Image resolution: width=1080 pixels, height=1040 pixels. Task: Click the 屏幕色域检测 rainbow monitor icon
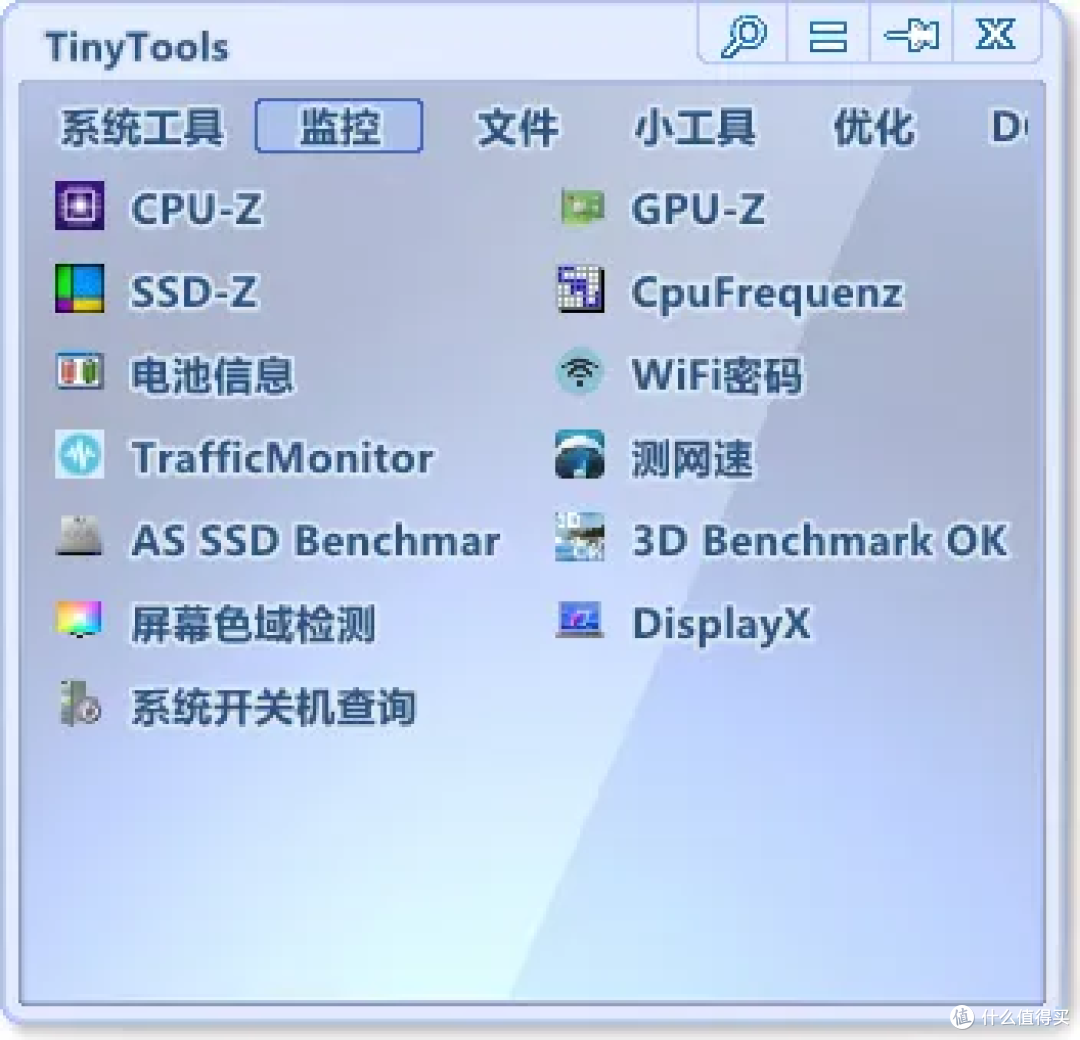(79, 618)
